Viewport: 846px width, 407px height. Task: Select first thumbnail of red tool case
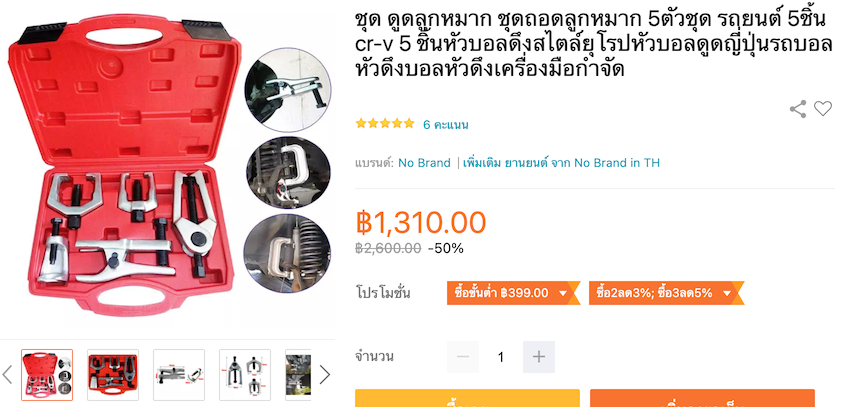pyautogui.click(x=47, y=375)
